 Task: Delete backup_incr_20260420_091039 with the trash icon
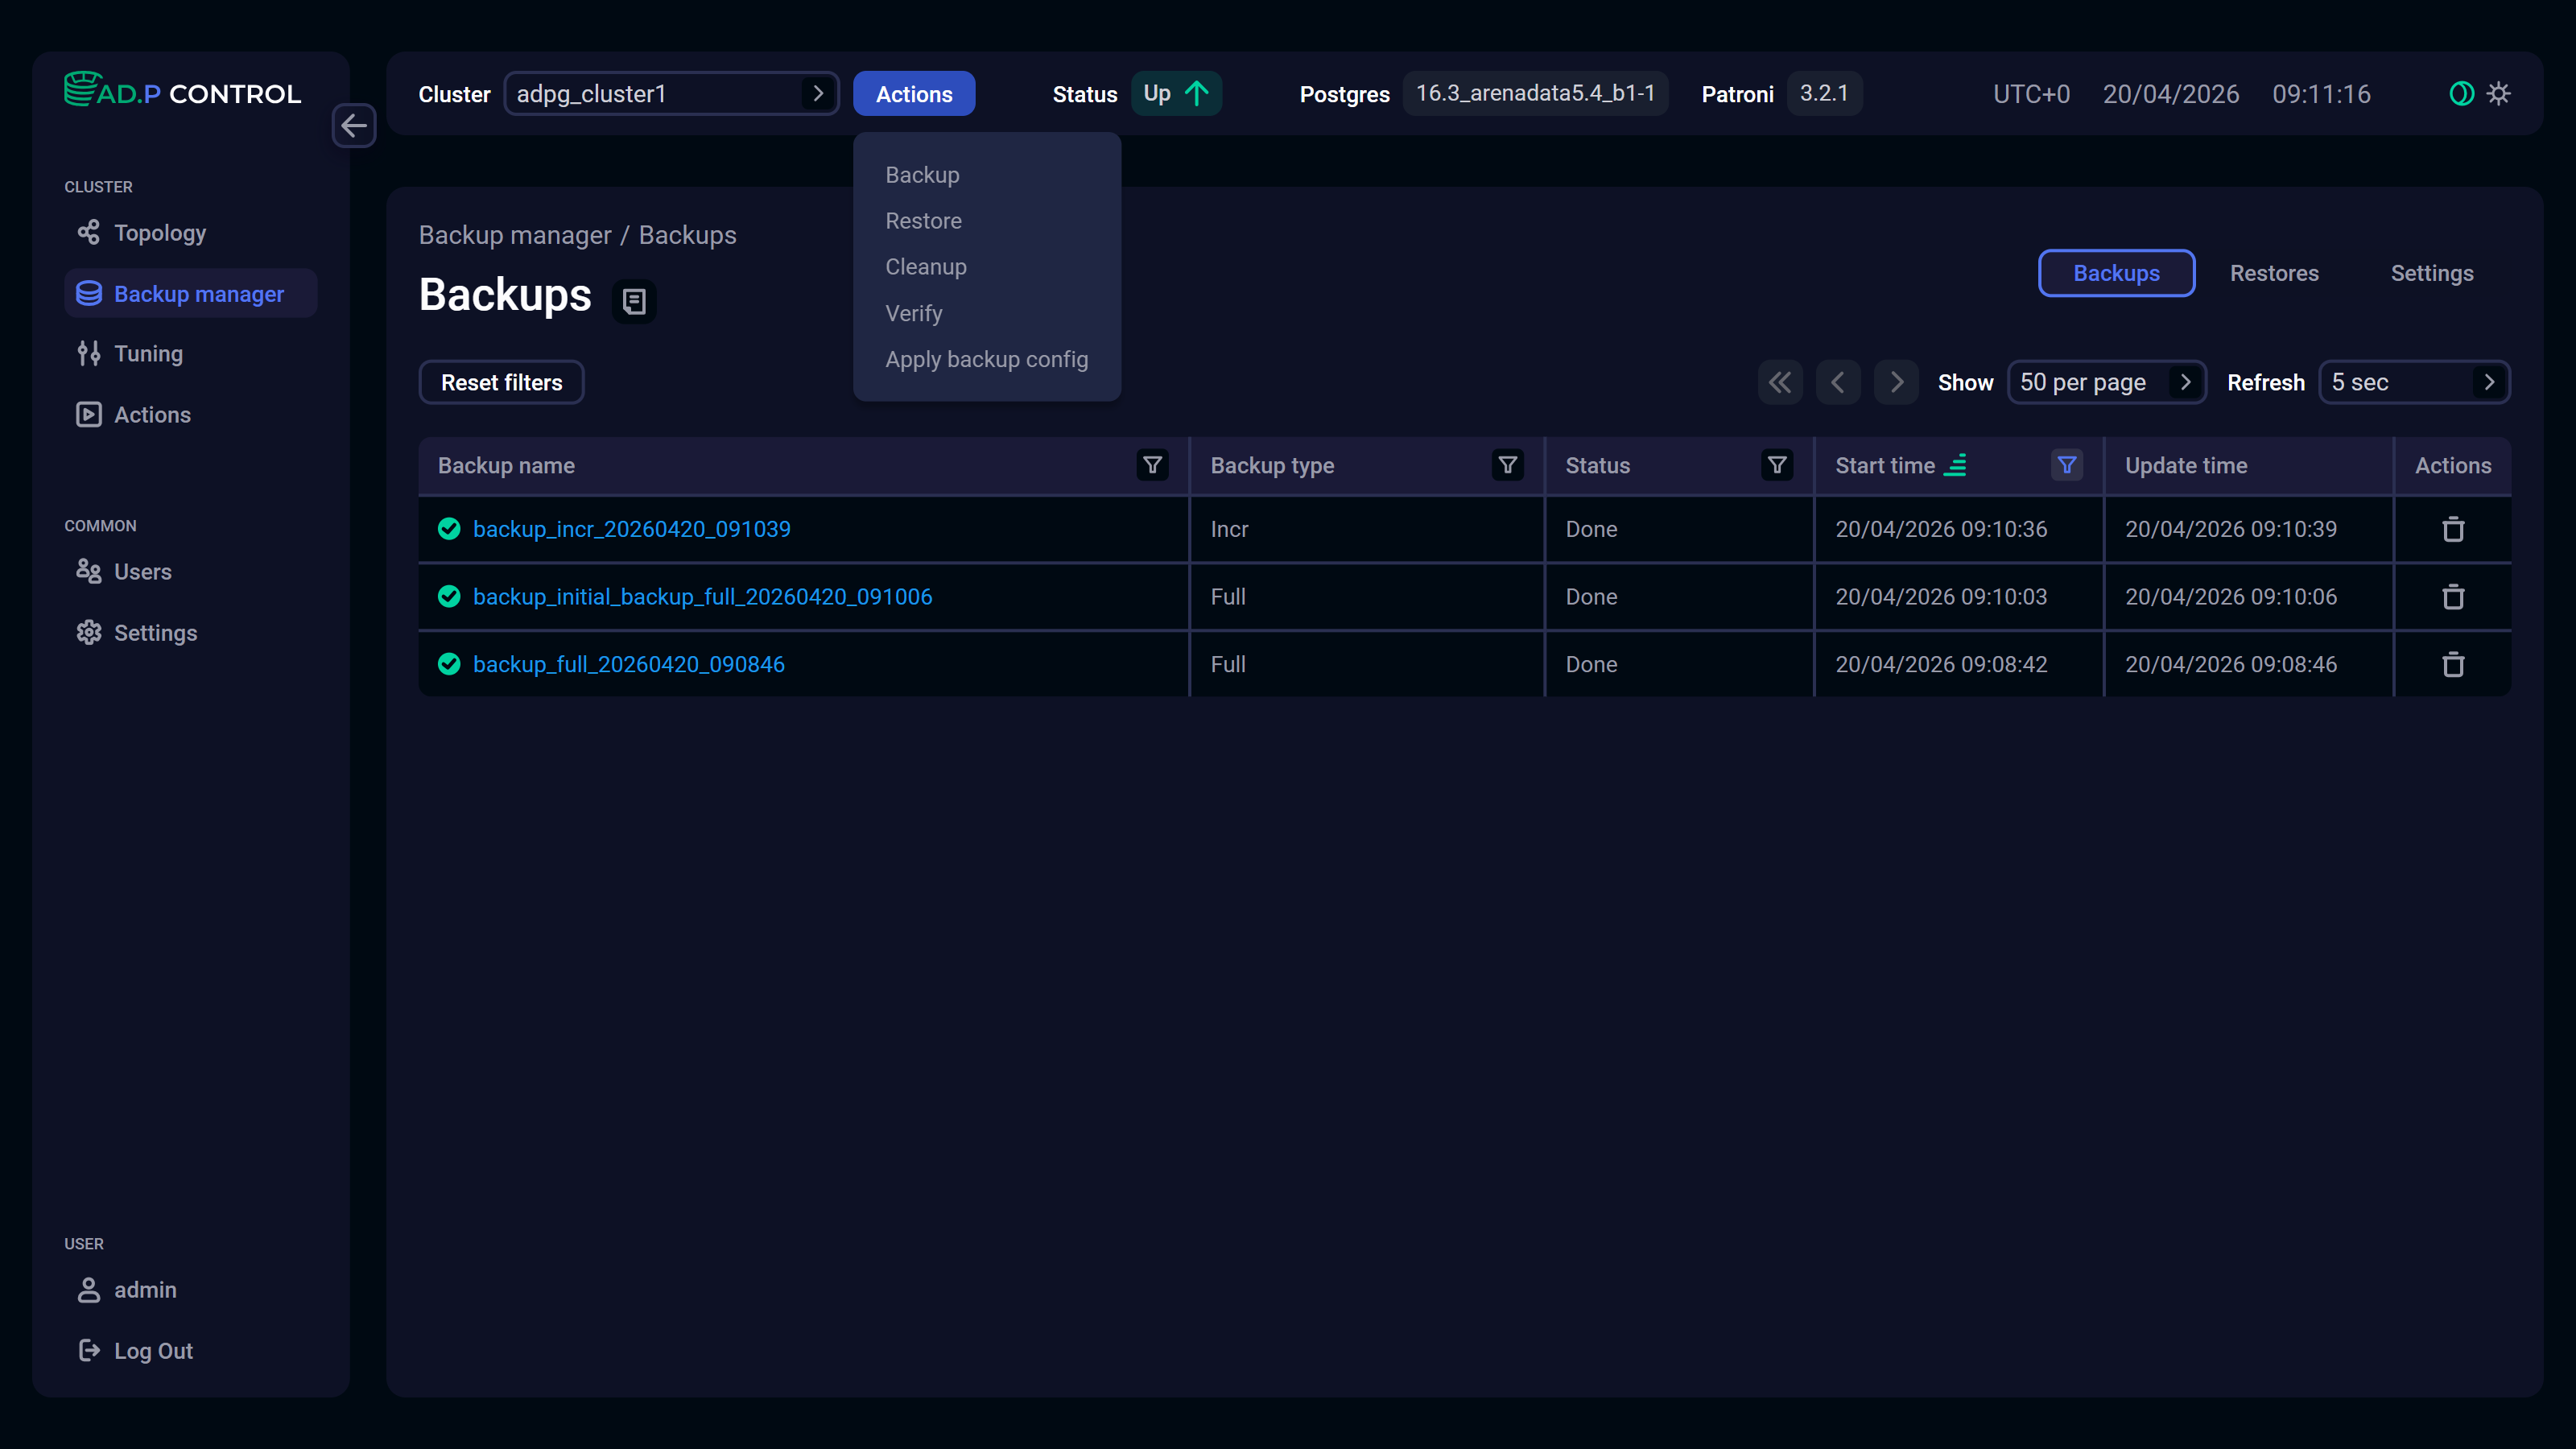tap(2452, 529)
